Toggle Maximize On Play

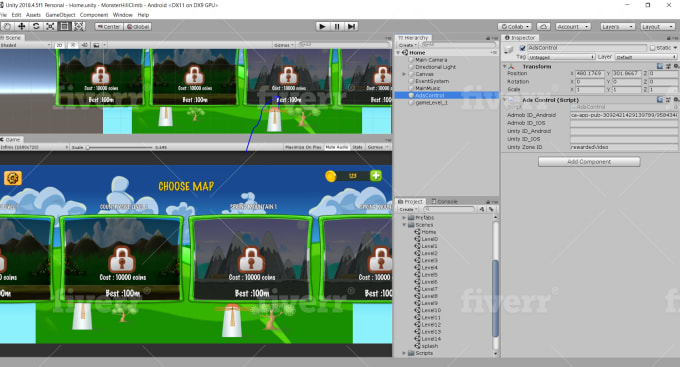(x=303, y=147)
